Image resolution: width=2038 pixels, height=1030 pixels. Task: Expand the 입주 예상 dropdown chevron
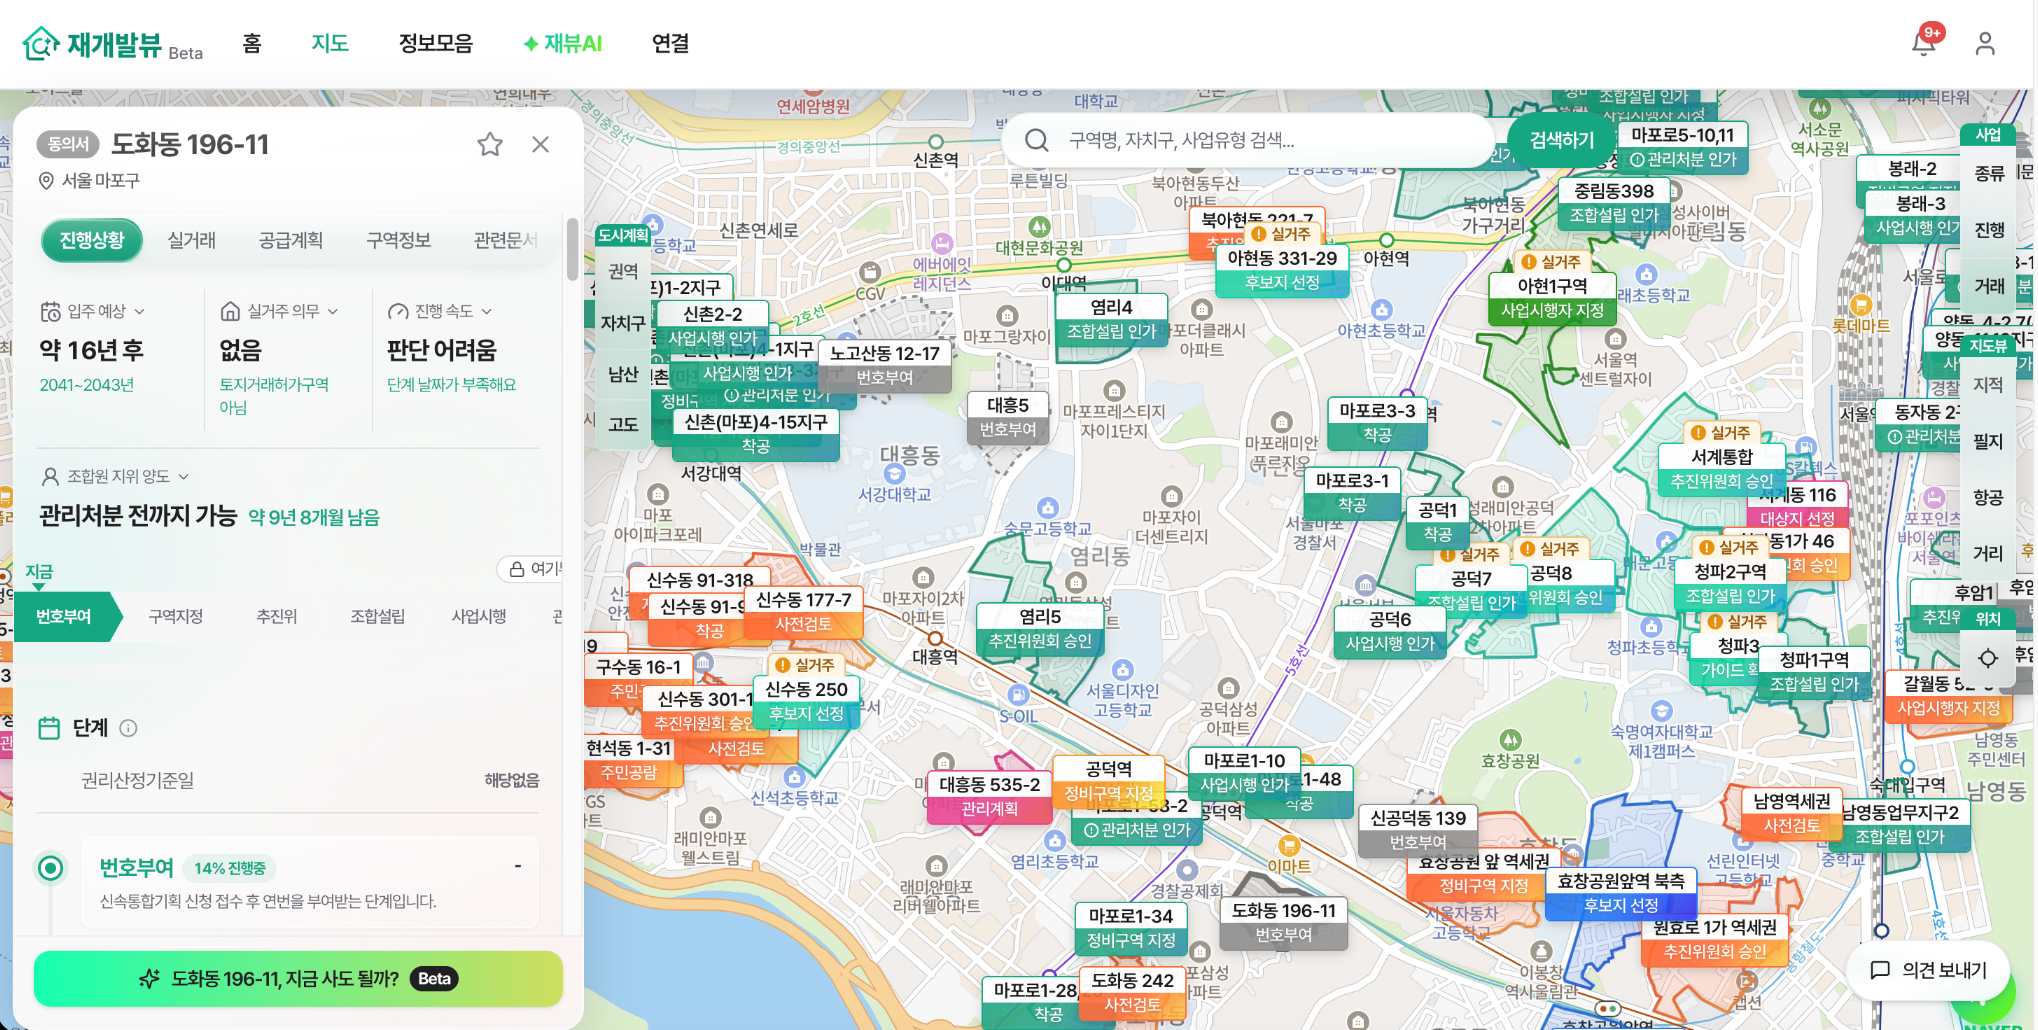pyautogui.click(x=139, y=311)
